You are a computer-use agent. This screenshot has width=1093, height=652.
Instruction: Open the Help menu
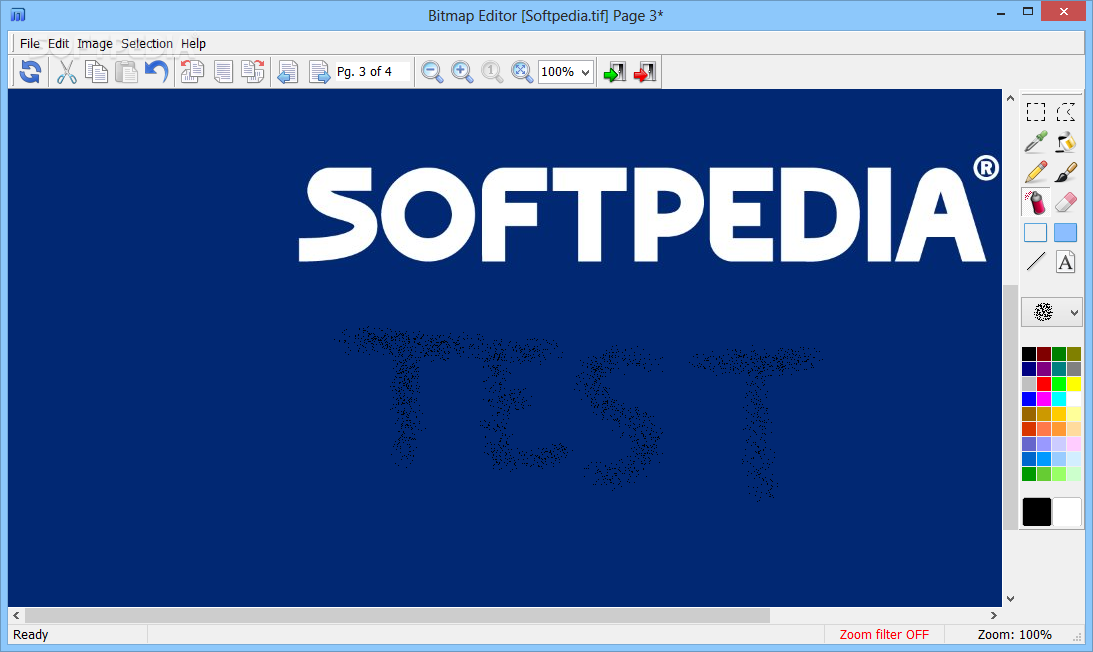tap(193, 43)
